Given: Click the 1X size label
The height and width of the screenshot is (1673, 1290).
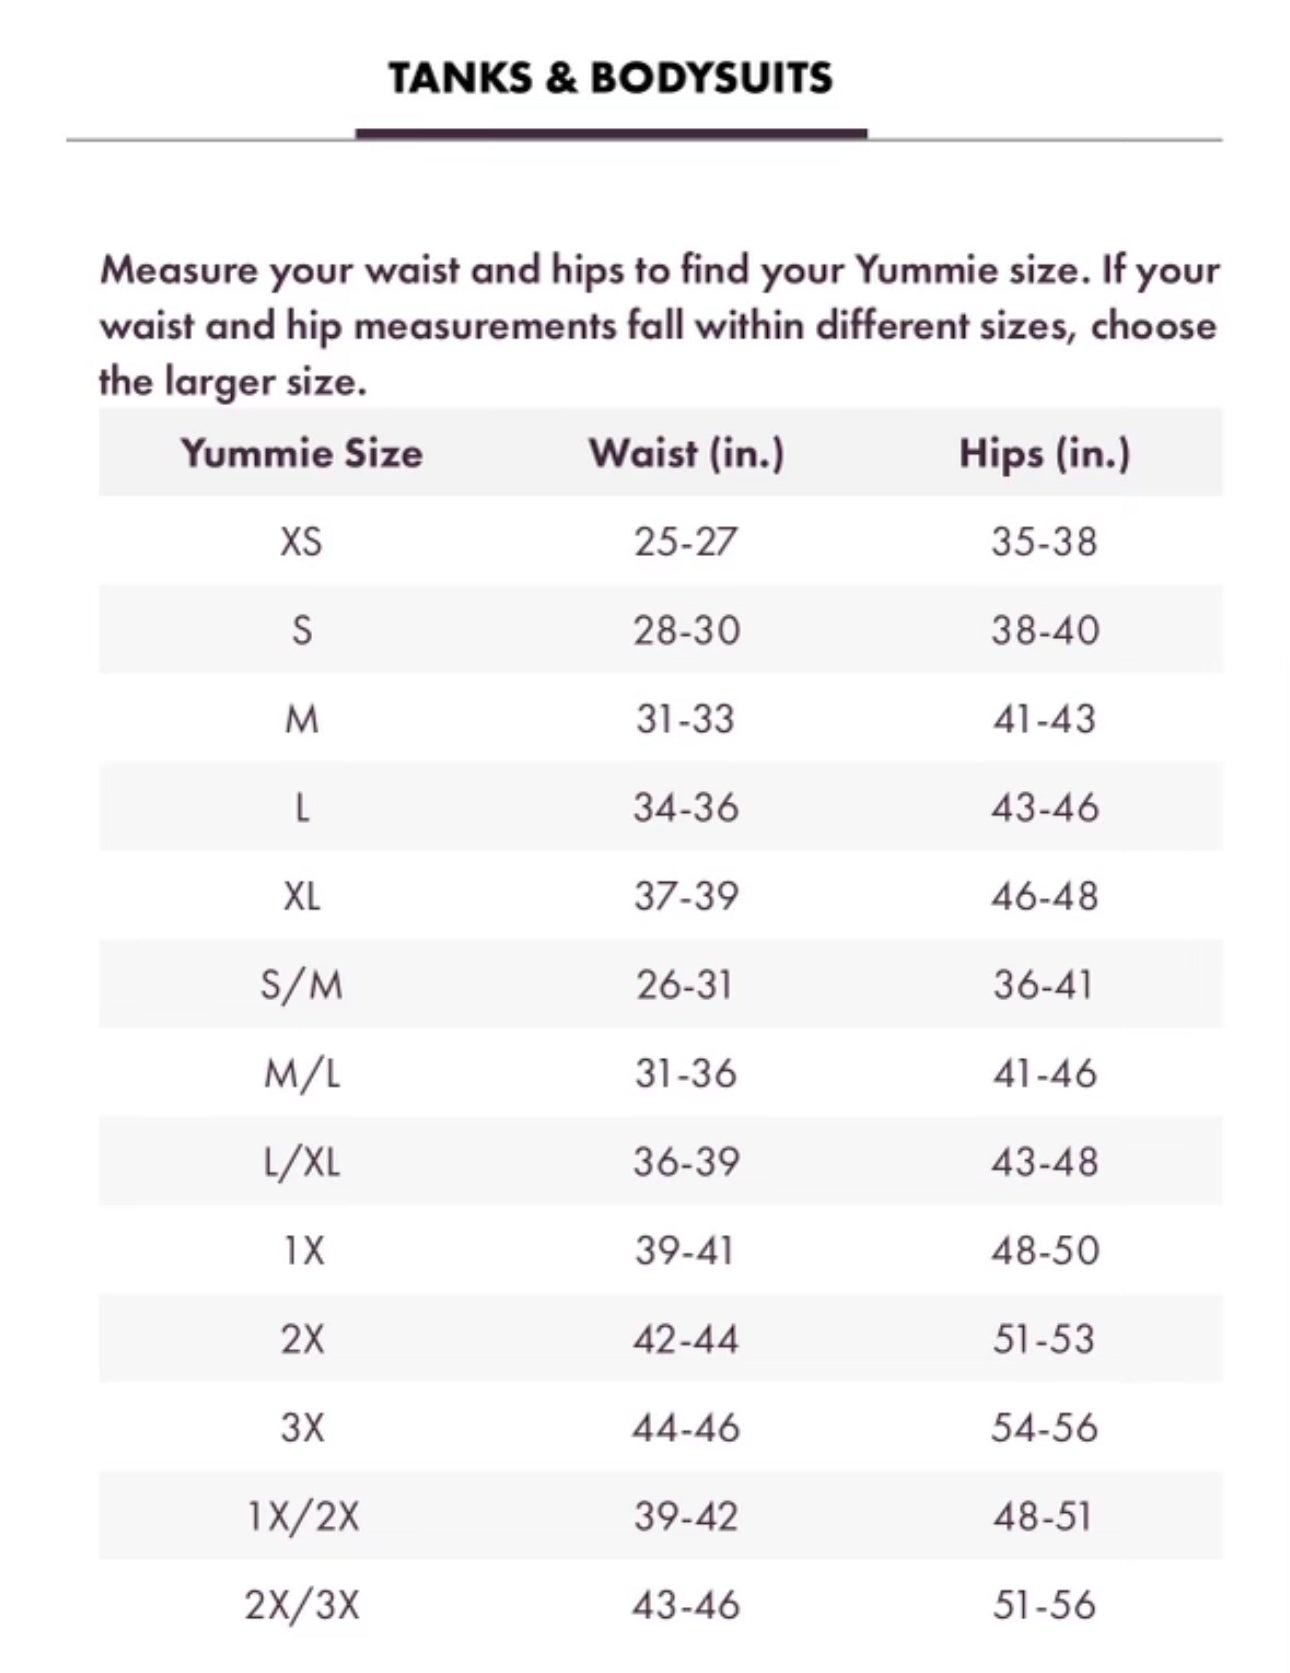Looking at the screenshot, I should pos(302,1250).
